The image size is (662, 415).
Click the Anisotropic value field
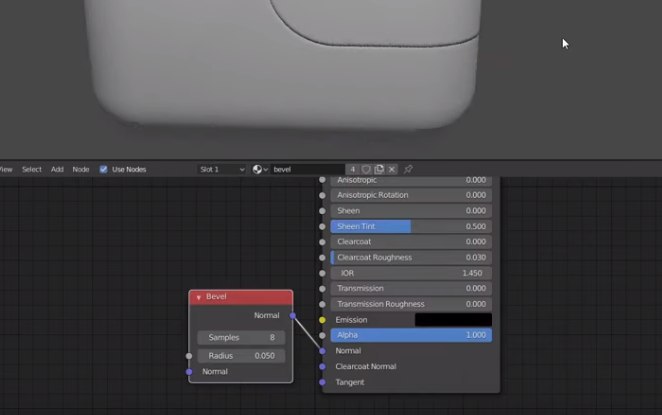point(411,180)
